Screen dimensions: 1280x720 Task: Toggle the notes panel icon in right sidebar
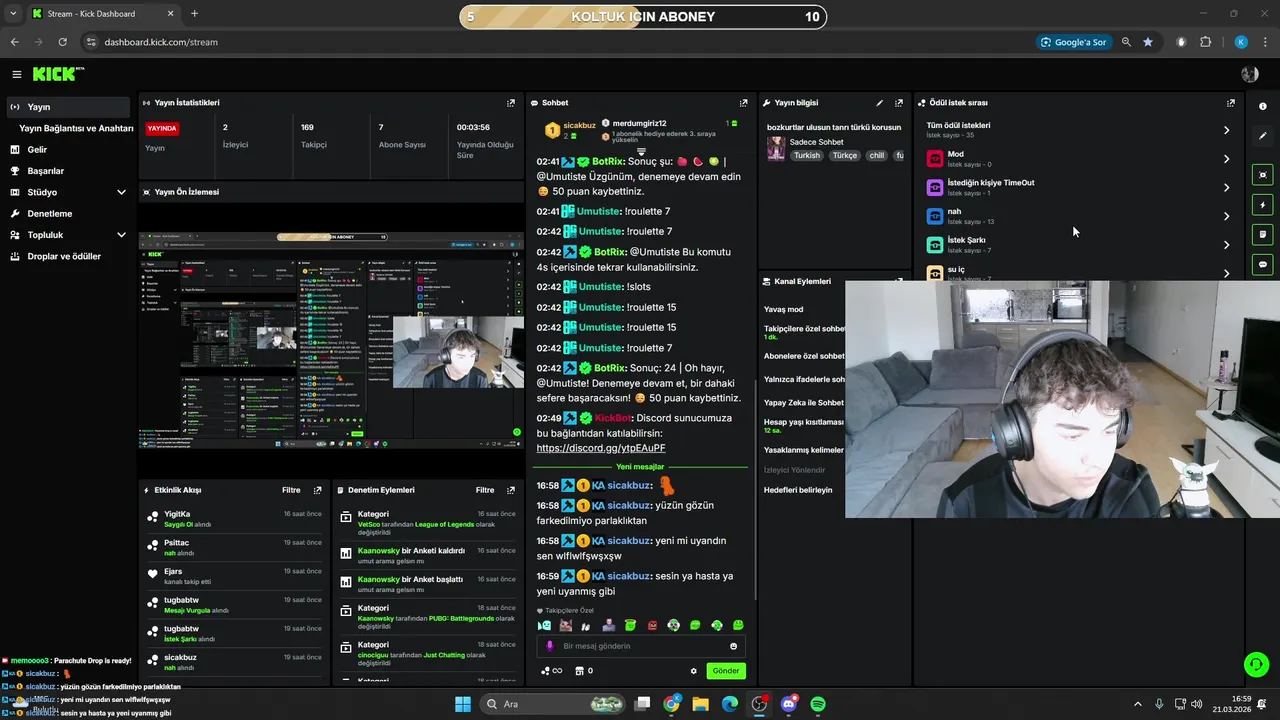(1263, 235)
